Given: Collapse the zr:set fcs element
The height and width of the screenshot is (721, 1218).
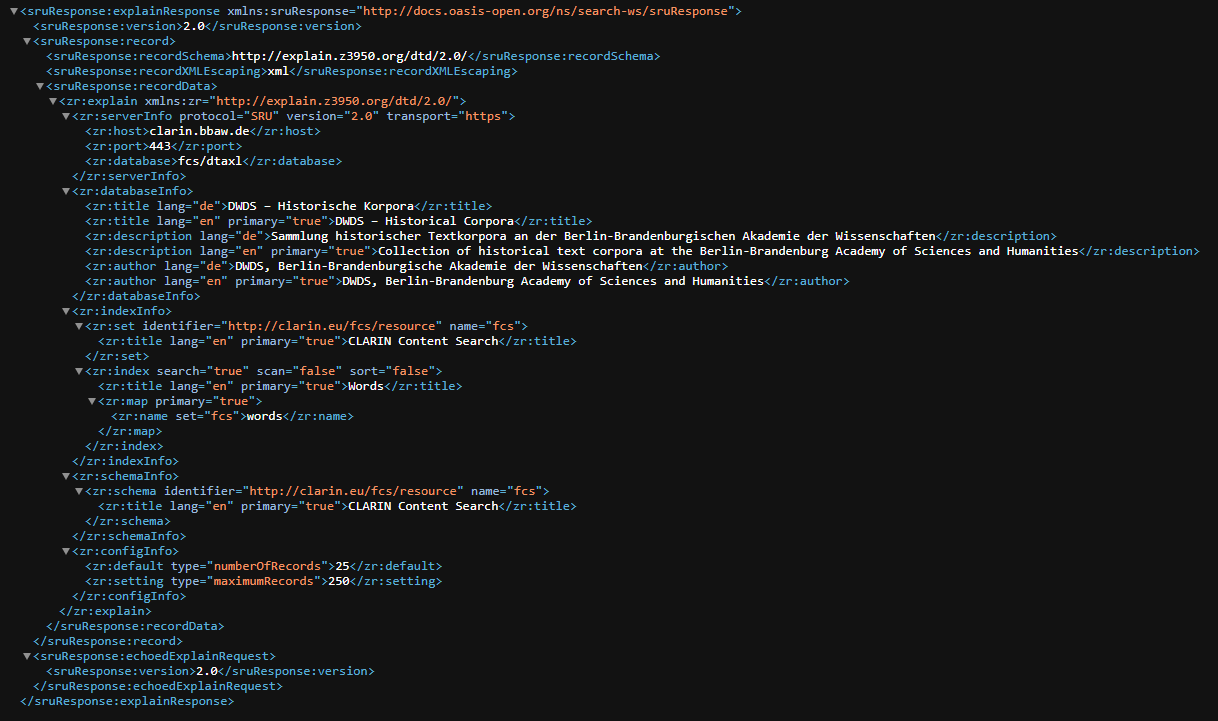Looking at the screenshot, I should coord(78,326).
